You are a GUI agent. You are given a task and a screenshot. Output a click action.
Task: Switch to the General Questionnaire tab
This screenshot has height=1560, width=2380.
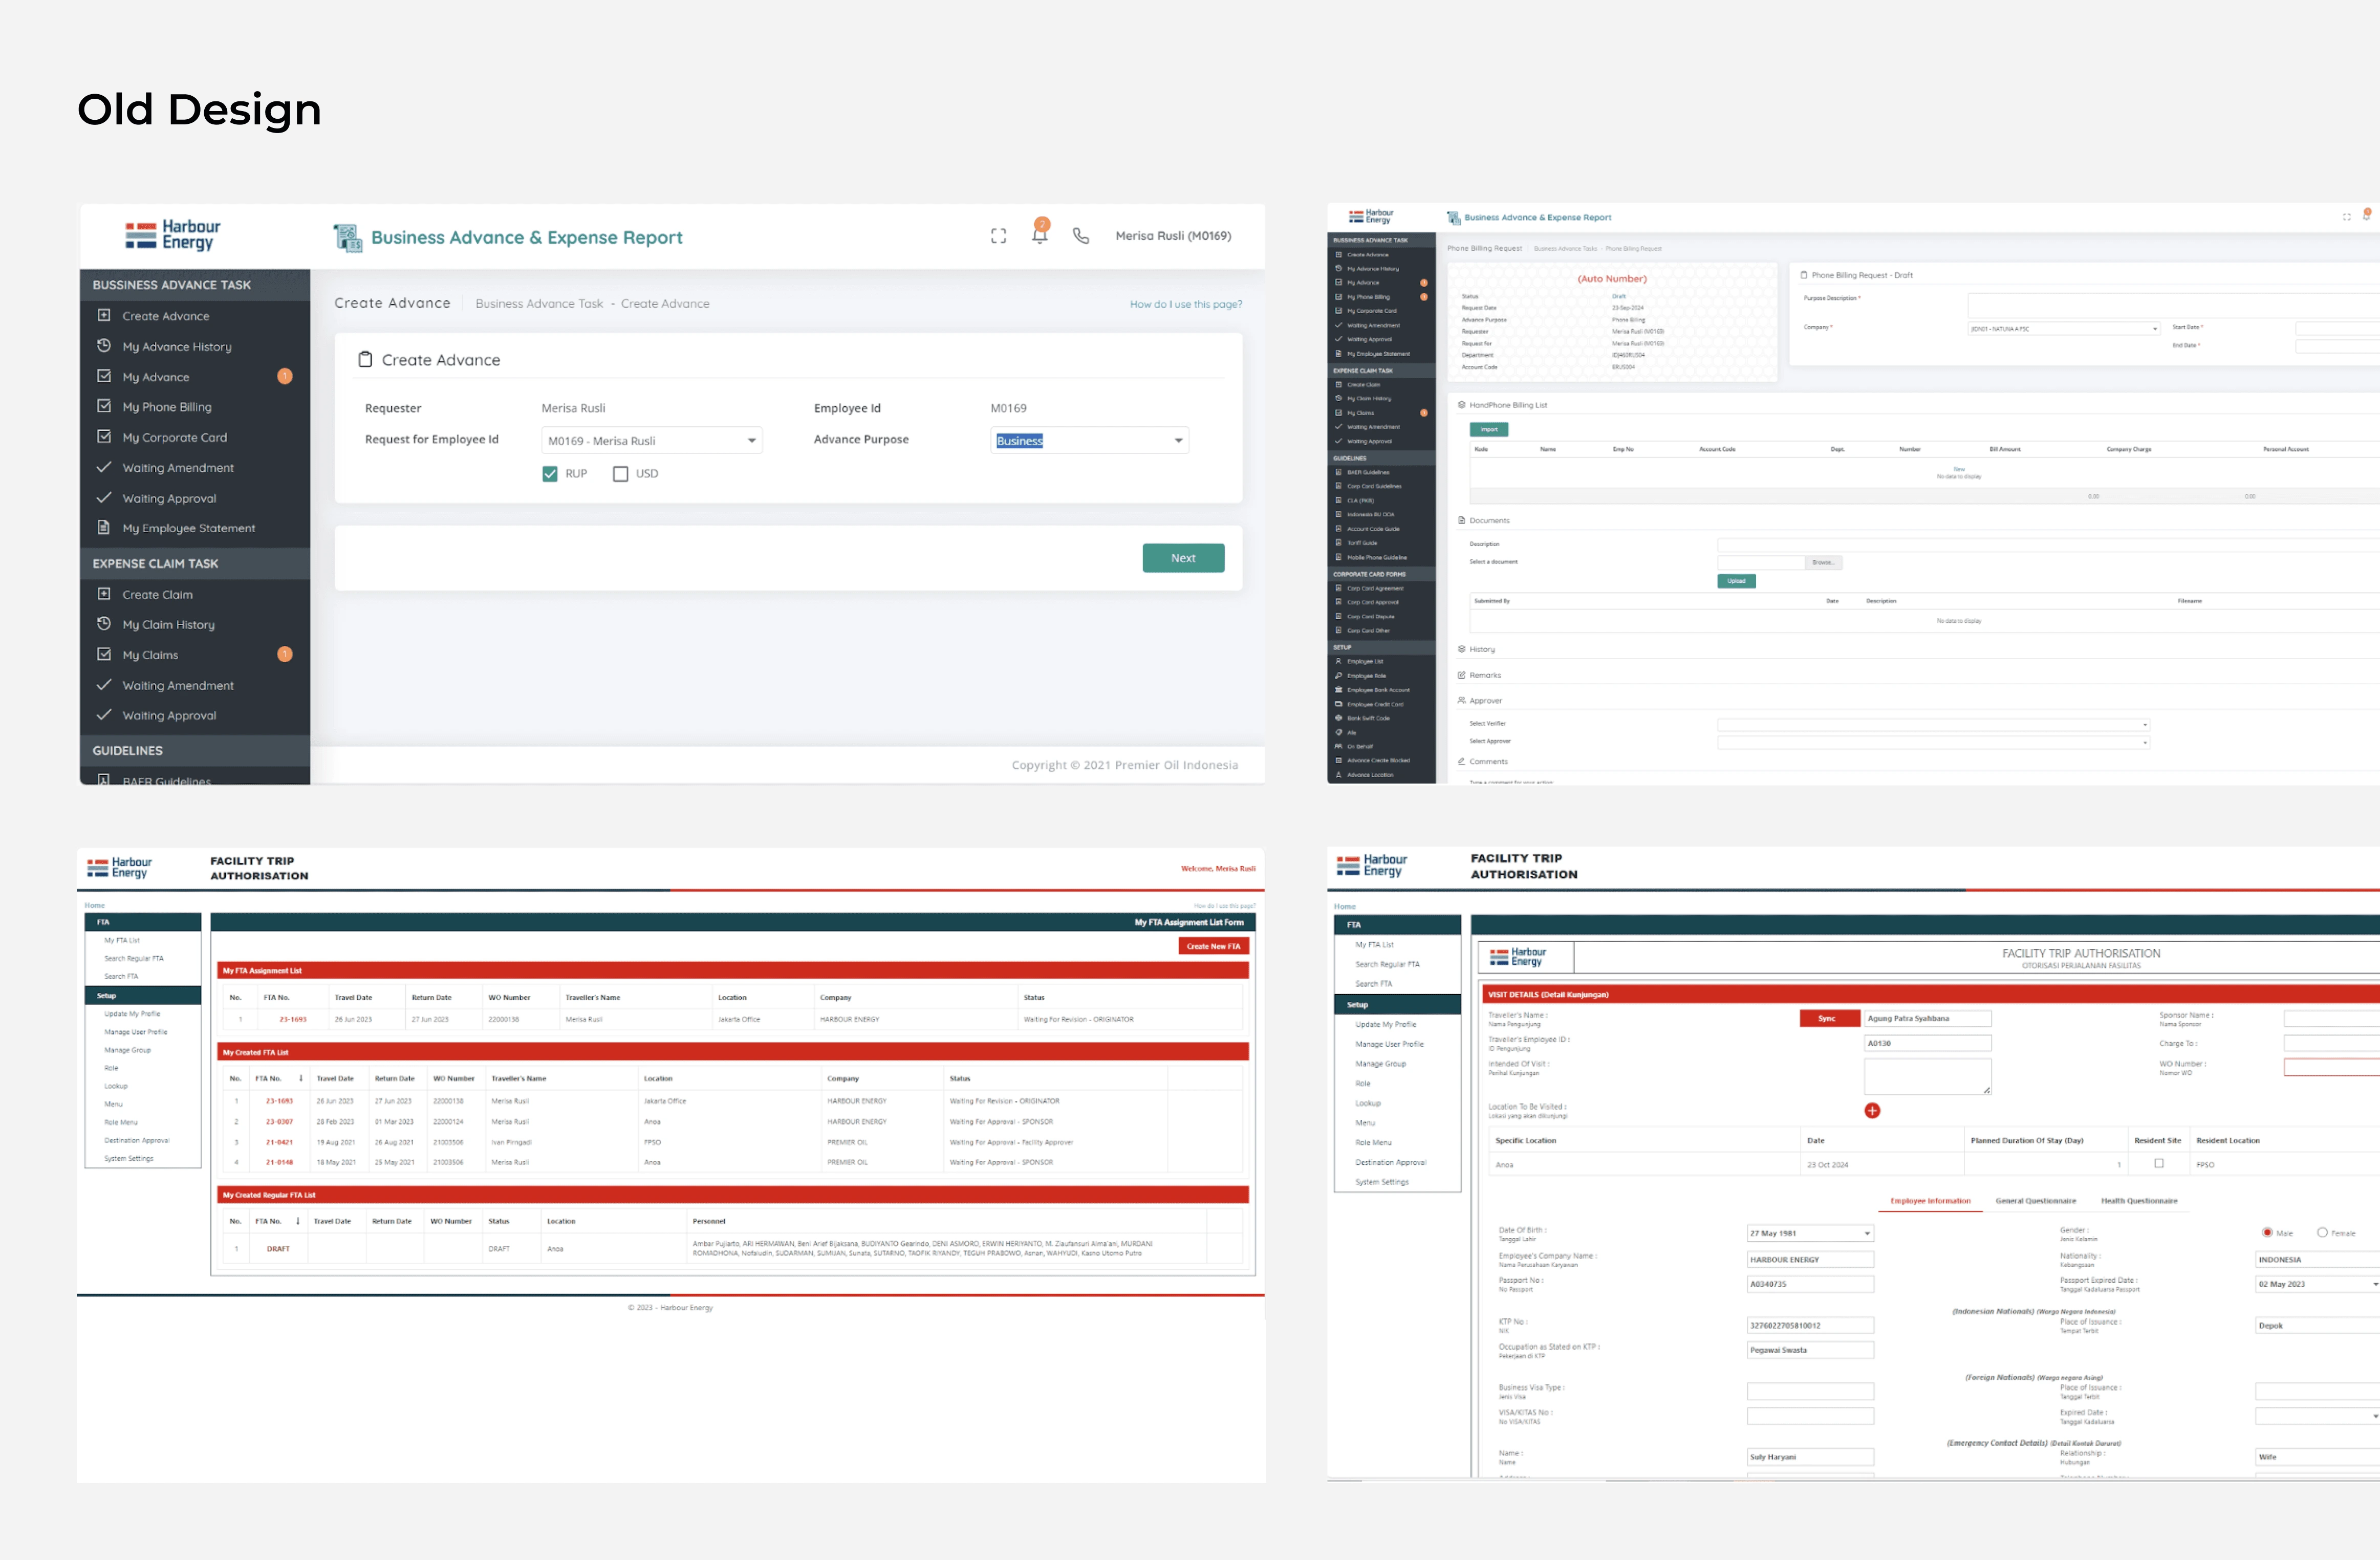2036,1200
